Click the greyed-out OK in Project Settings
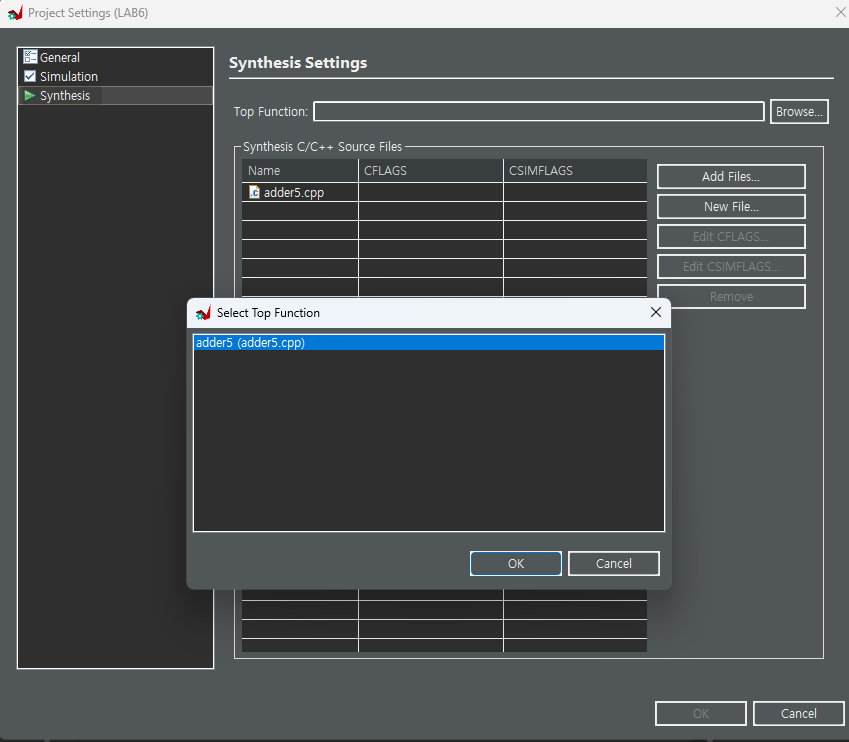The image size is (849, 742). tap(701, 713)
